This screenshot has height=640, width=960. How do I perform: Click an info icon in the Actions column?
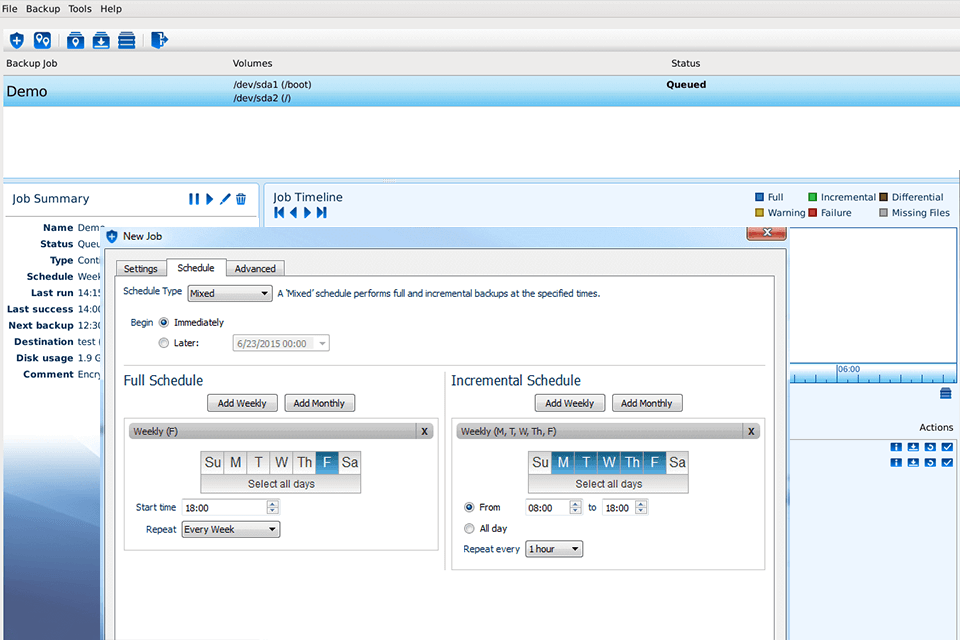tap(895, 446)
